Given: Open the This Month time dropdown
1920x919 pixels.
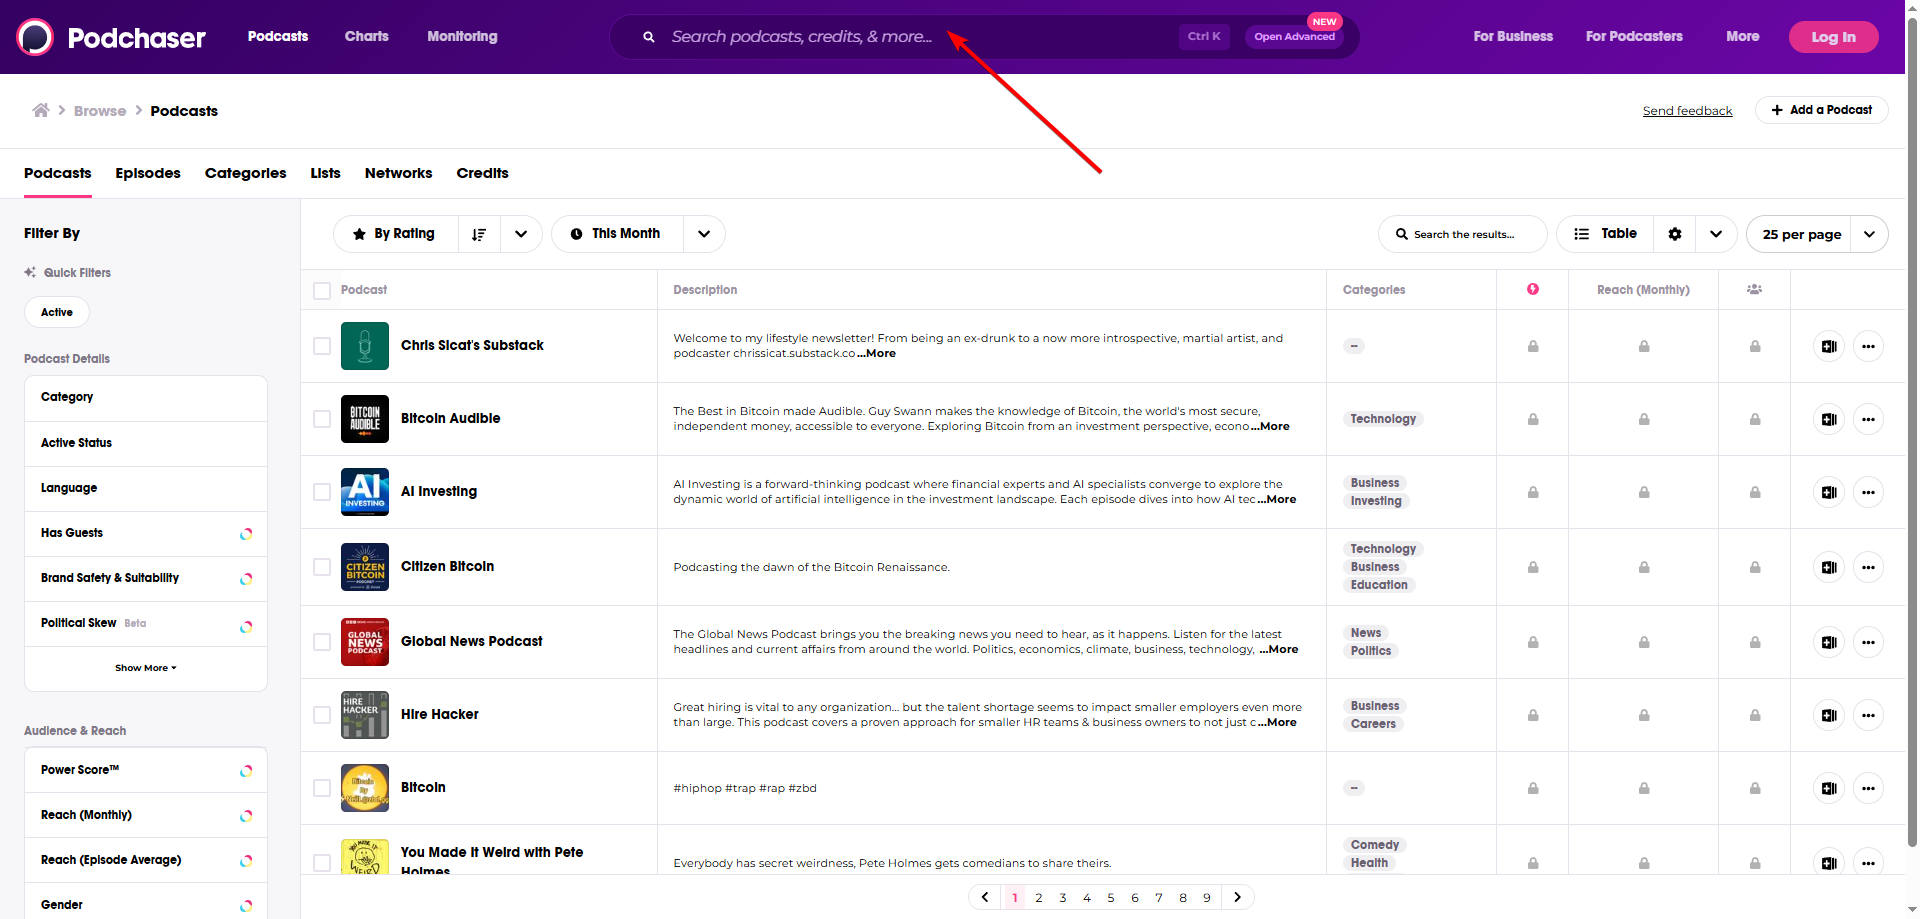Looking at the screenshot, I should 704,234.
